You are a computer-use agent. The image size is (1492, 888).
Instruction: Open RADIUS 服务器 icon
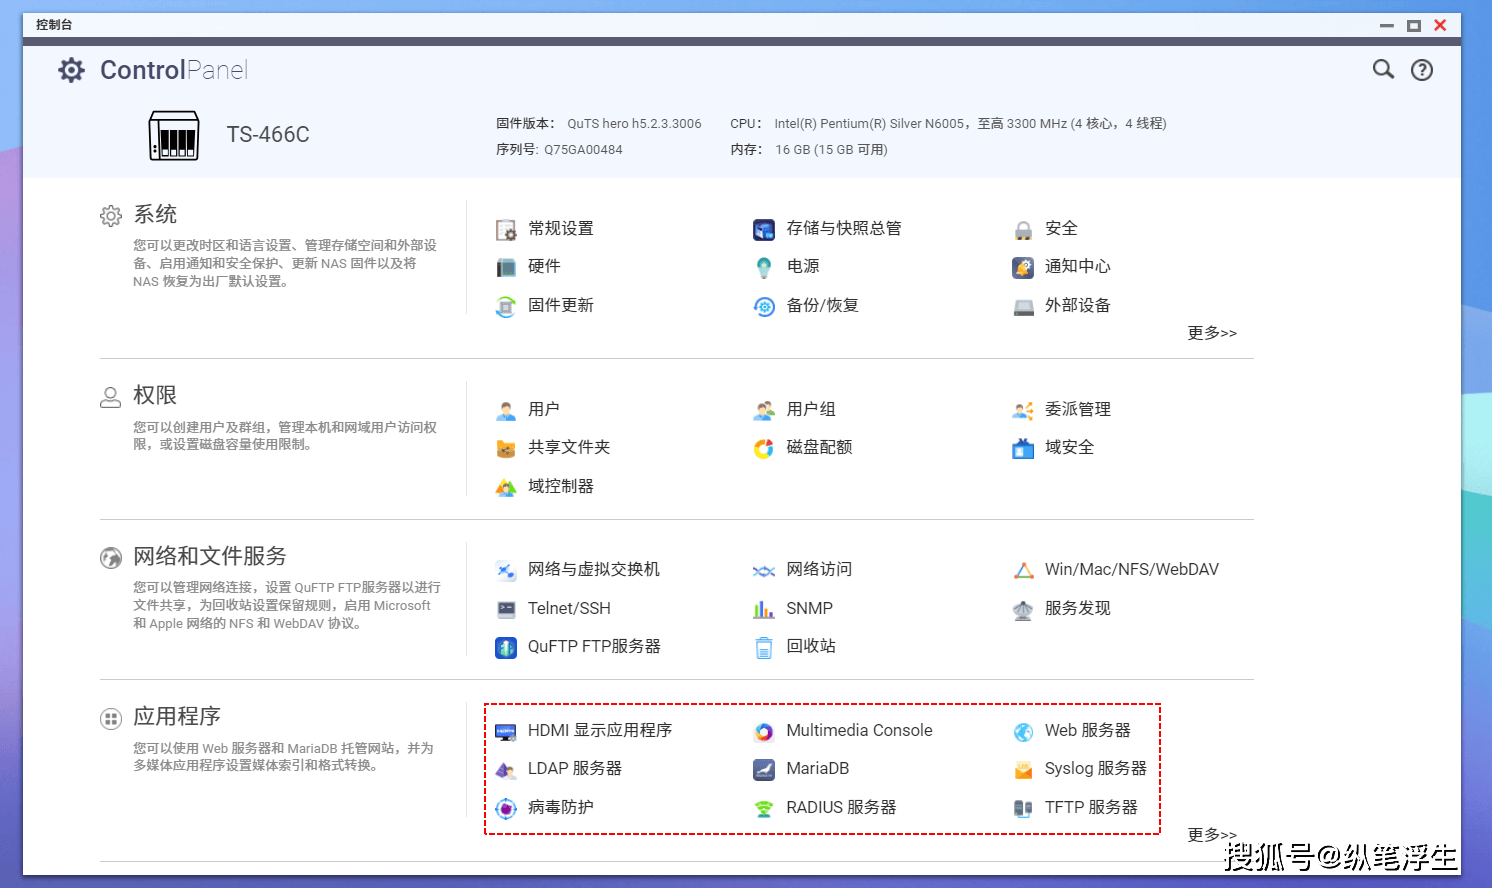point(764,808)
